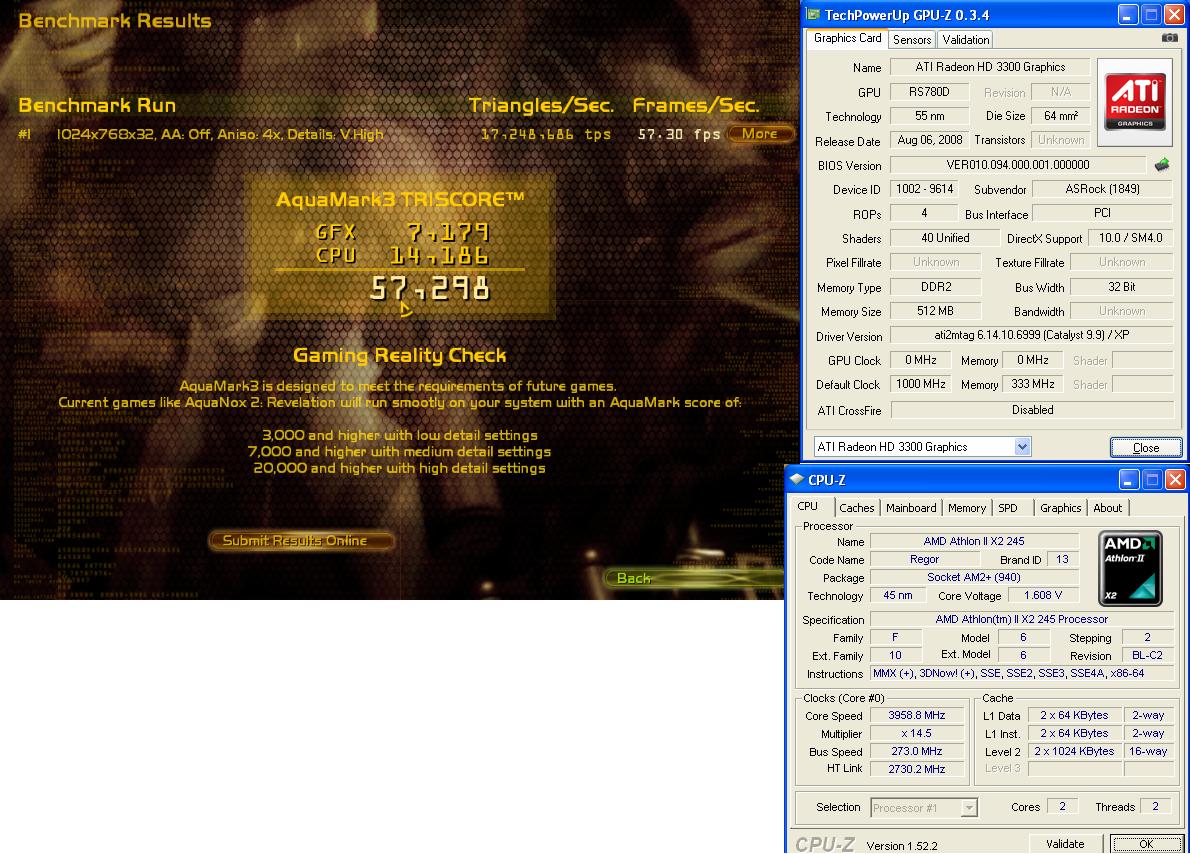The width and height of the screenshot is (1190, 854).
Task: Select the Graphics Card tab in GPU-Z
Action: (847, 38)
